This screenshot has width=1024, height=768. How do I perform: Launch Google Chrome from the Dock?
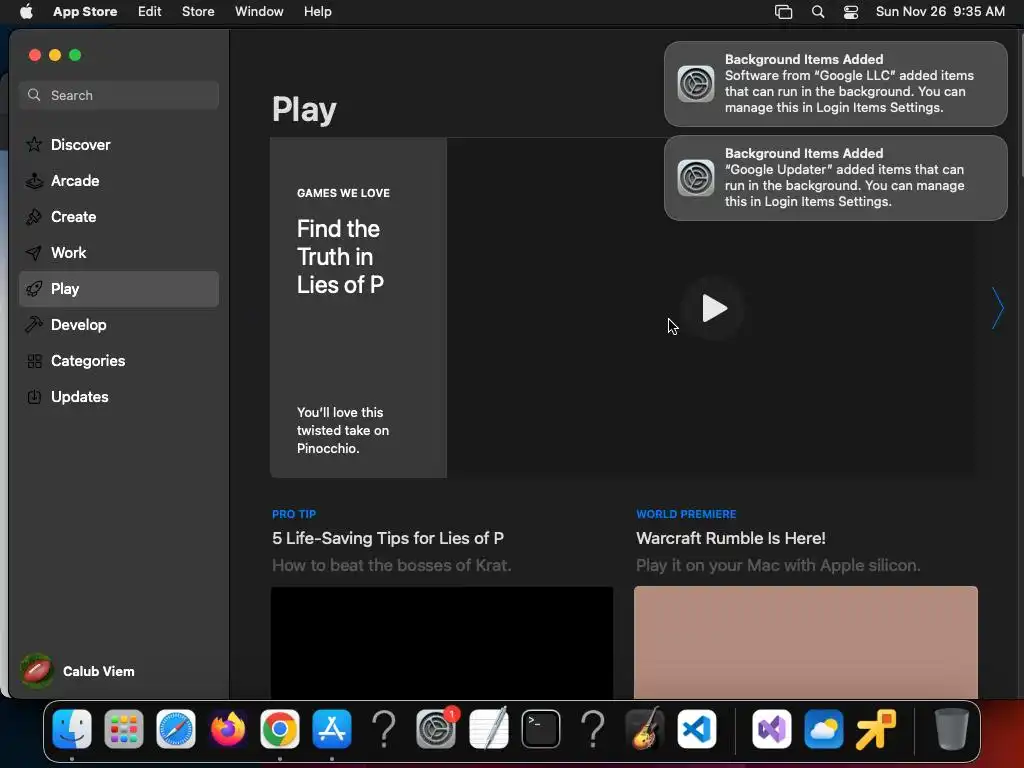coord(280,729)
